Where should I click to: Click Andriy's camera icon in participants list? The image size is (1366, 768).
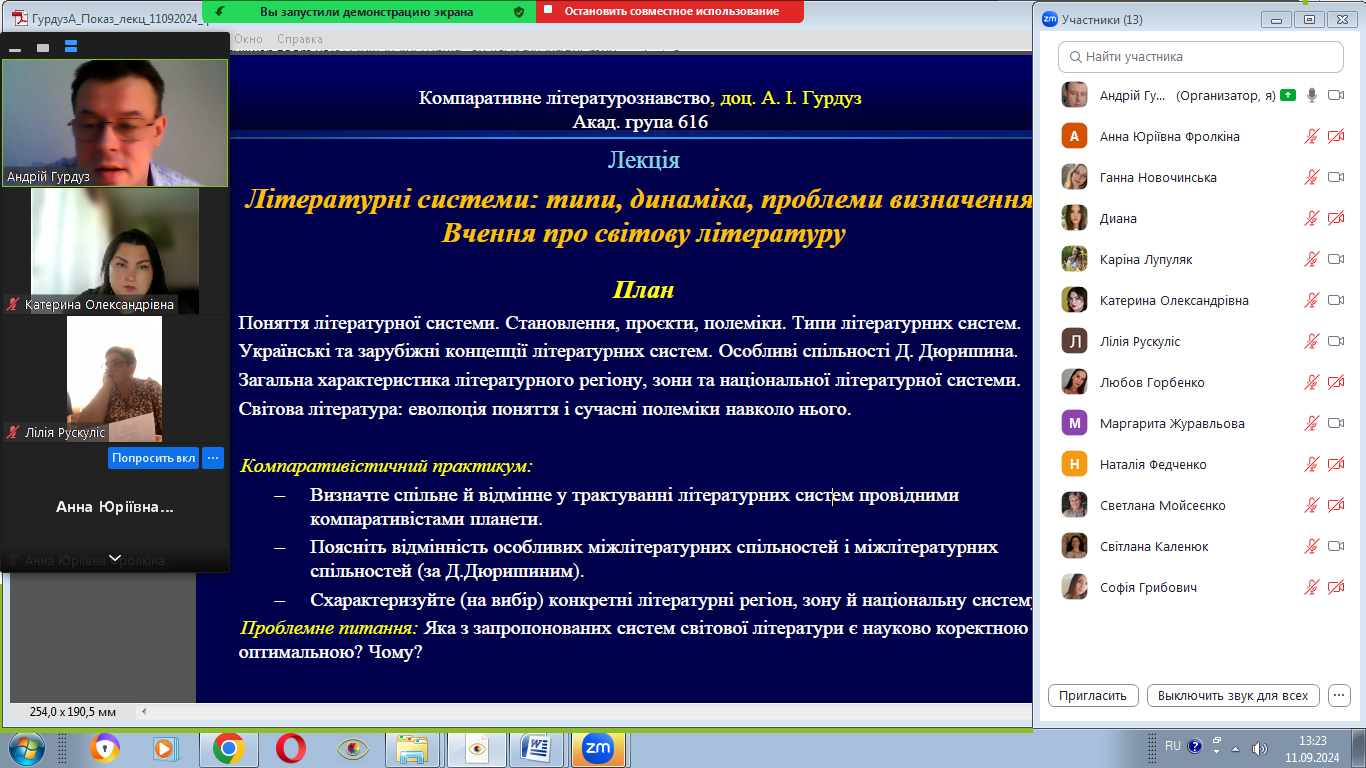pyautogui.click(x=1335, y=95)
